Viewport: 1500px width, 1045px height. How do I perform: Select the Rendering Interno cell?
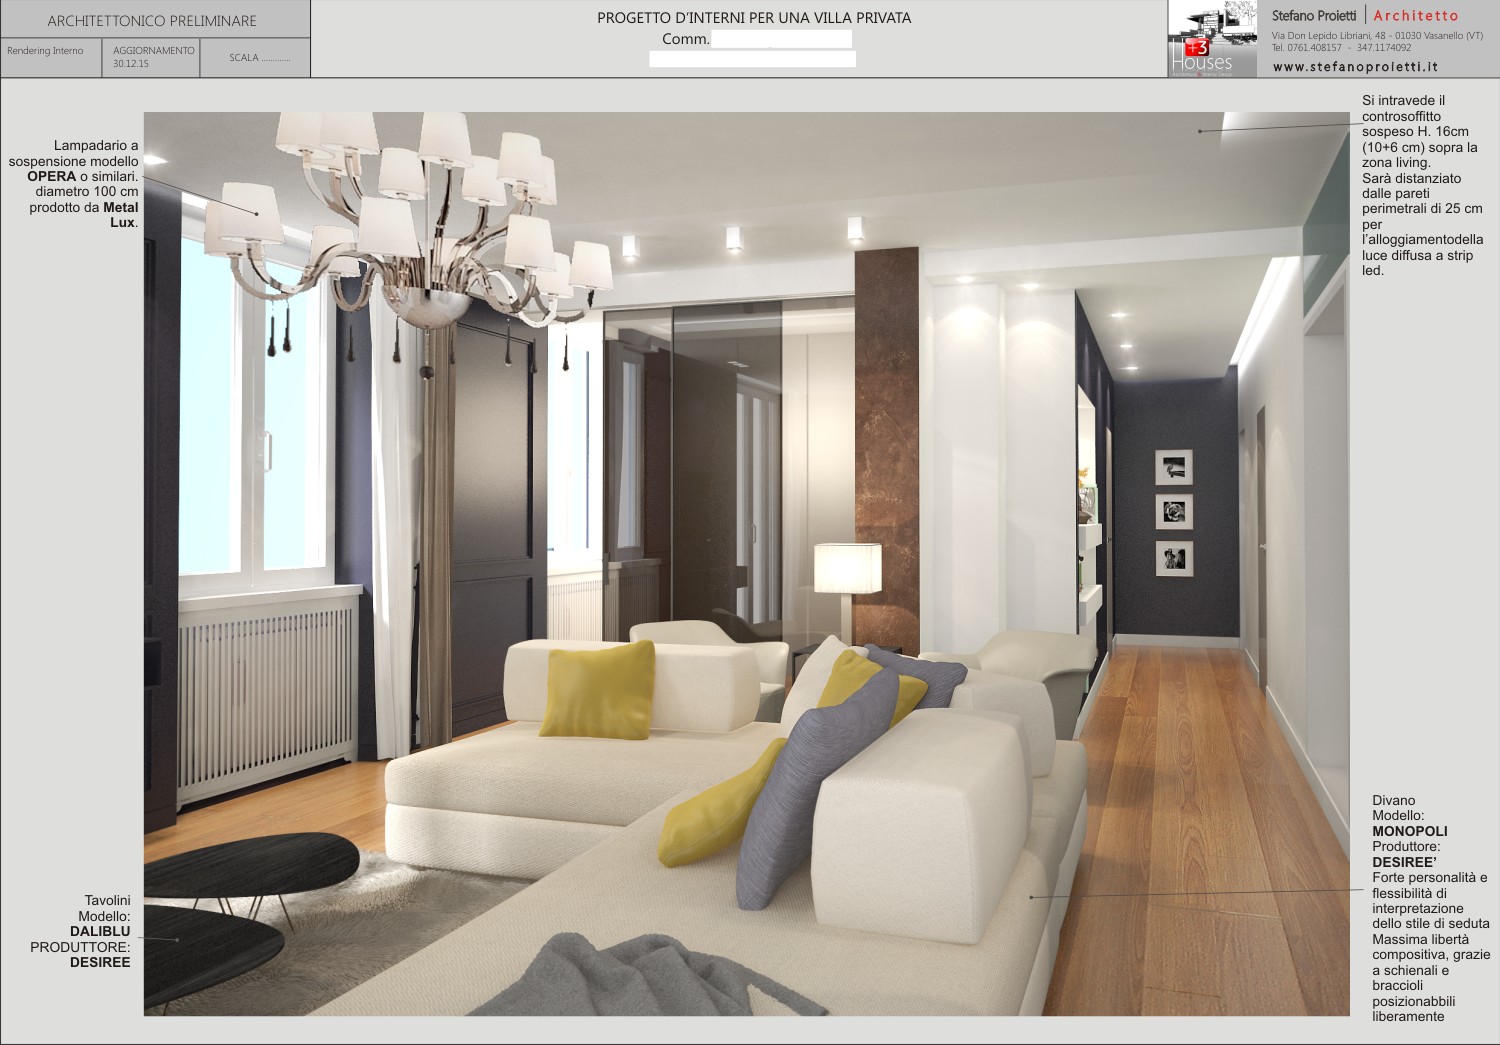tap(51, 58)
